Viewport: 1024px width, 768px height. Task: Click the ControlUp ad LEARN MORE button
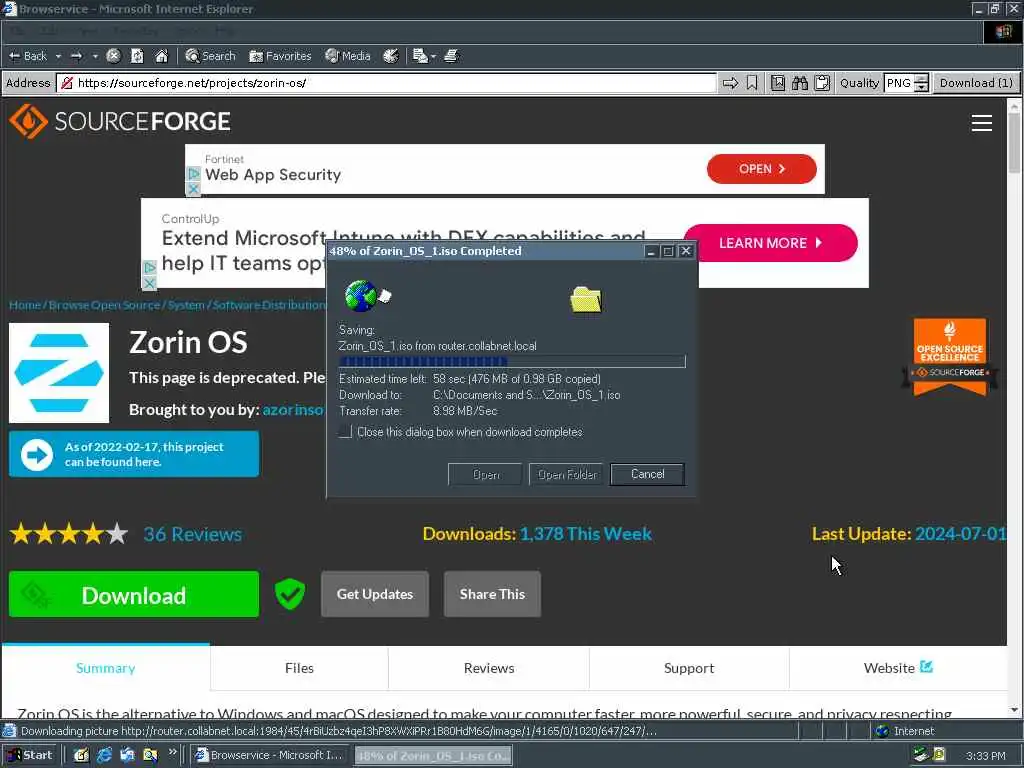(771, 243)
